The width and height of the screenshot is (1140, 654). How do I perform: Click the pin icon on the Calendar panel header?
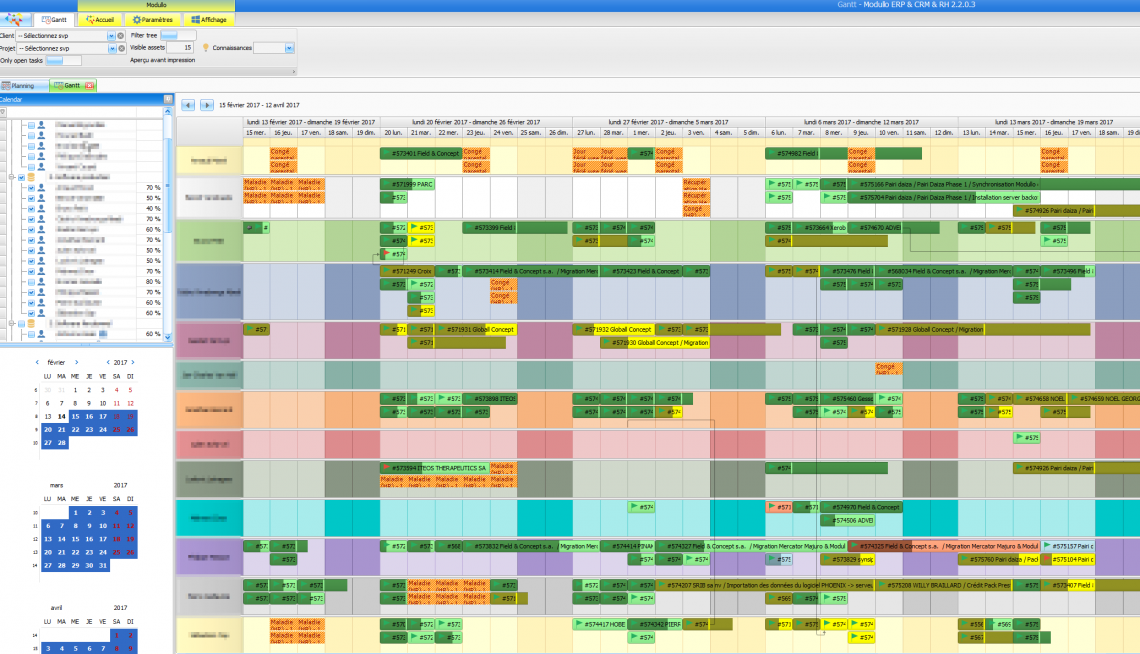coord(166,98)
